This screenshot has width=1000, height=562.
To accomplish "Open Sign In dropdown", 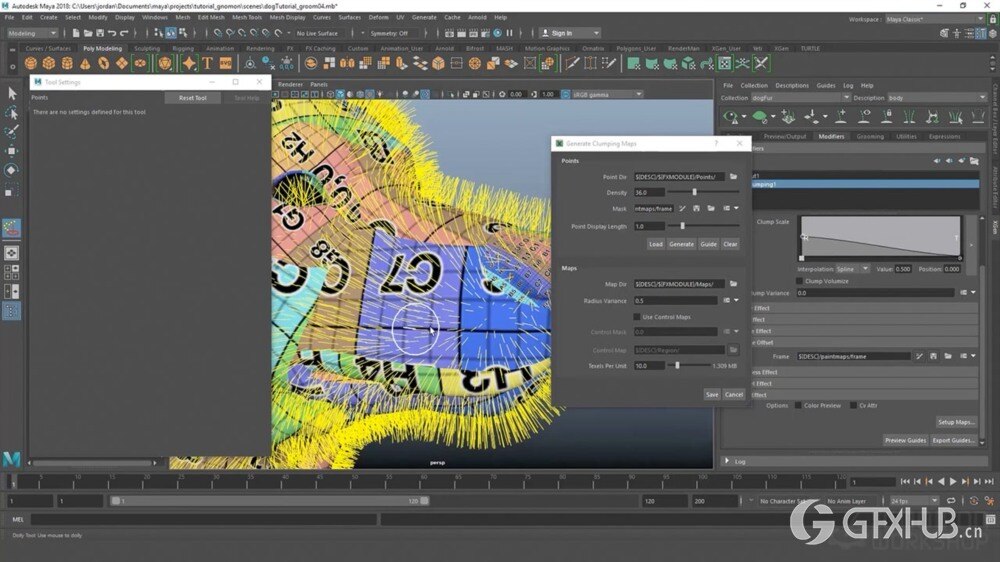I will pyautogui.click(x=570, y=33).
